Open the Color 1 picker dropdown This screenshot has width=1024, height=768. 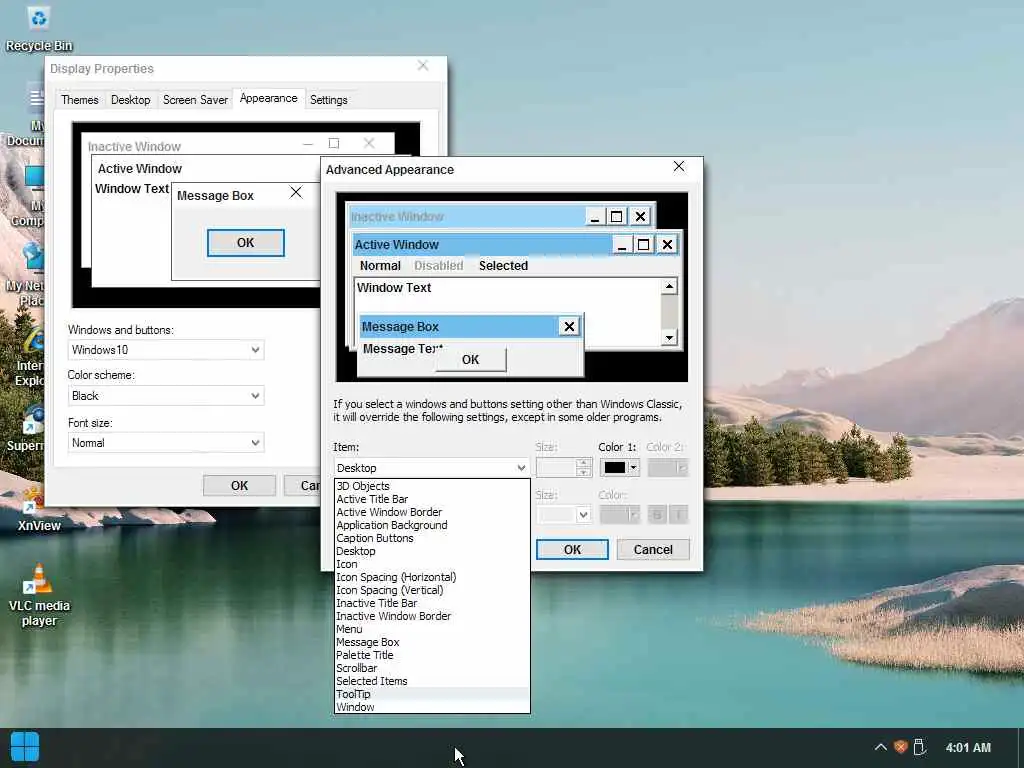619,468
